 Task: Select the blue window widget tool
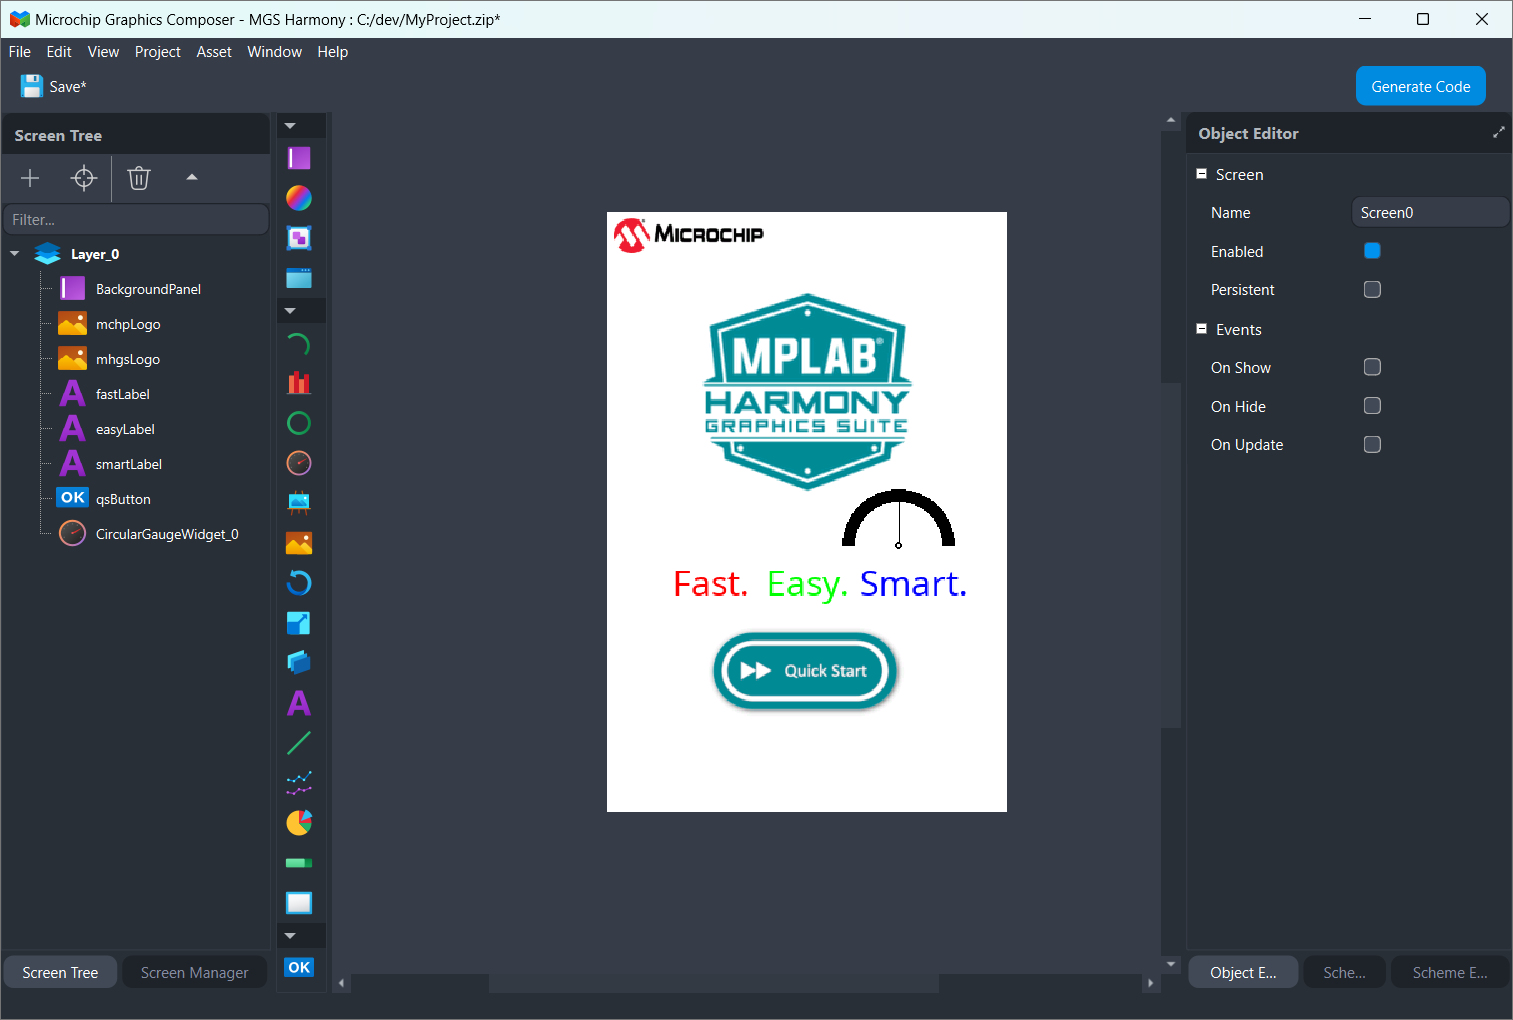299,278
